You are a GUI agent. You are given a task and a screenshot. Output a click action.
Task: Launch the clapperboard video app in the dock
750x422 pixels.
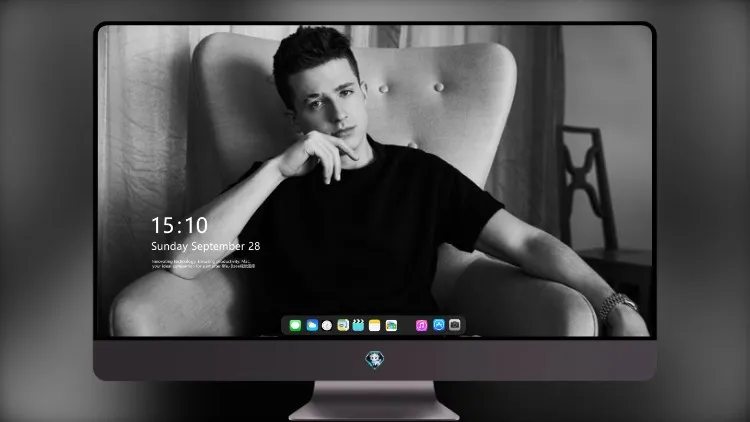(358, 325)
